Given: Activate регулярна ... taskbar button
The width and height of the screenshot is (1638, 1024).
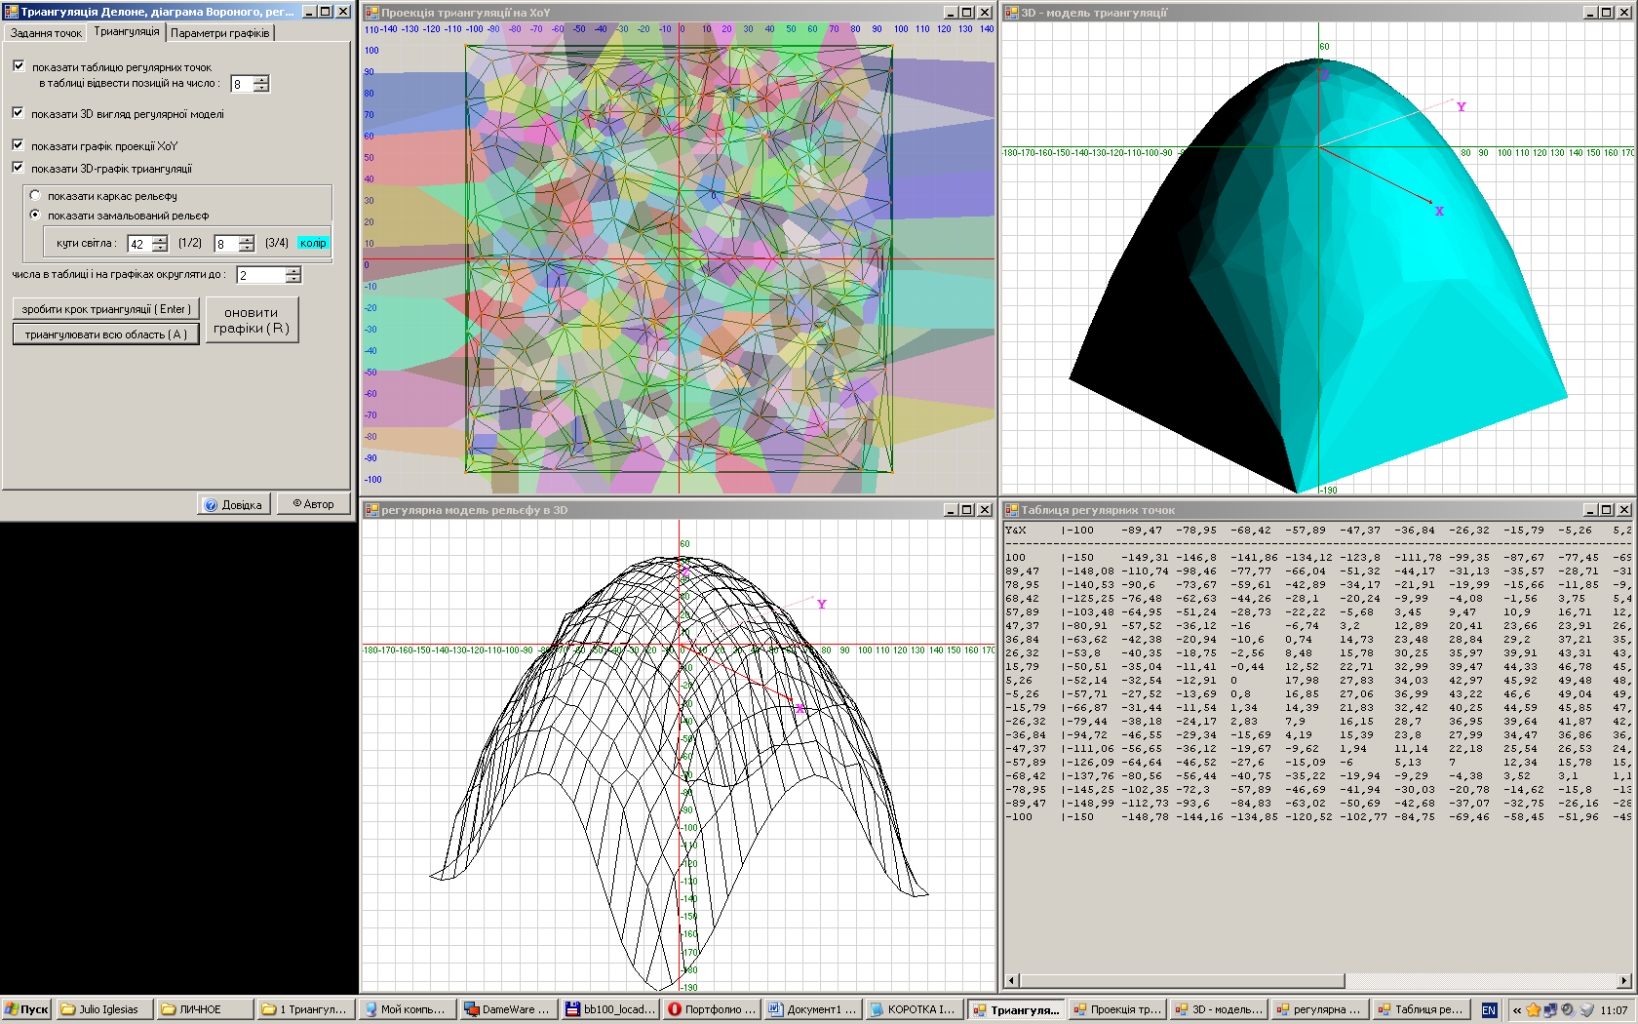Looking at the screenshot, I should click(x=1319, y=1010).
